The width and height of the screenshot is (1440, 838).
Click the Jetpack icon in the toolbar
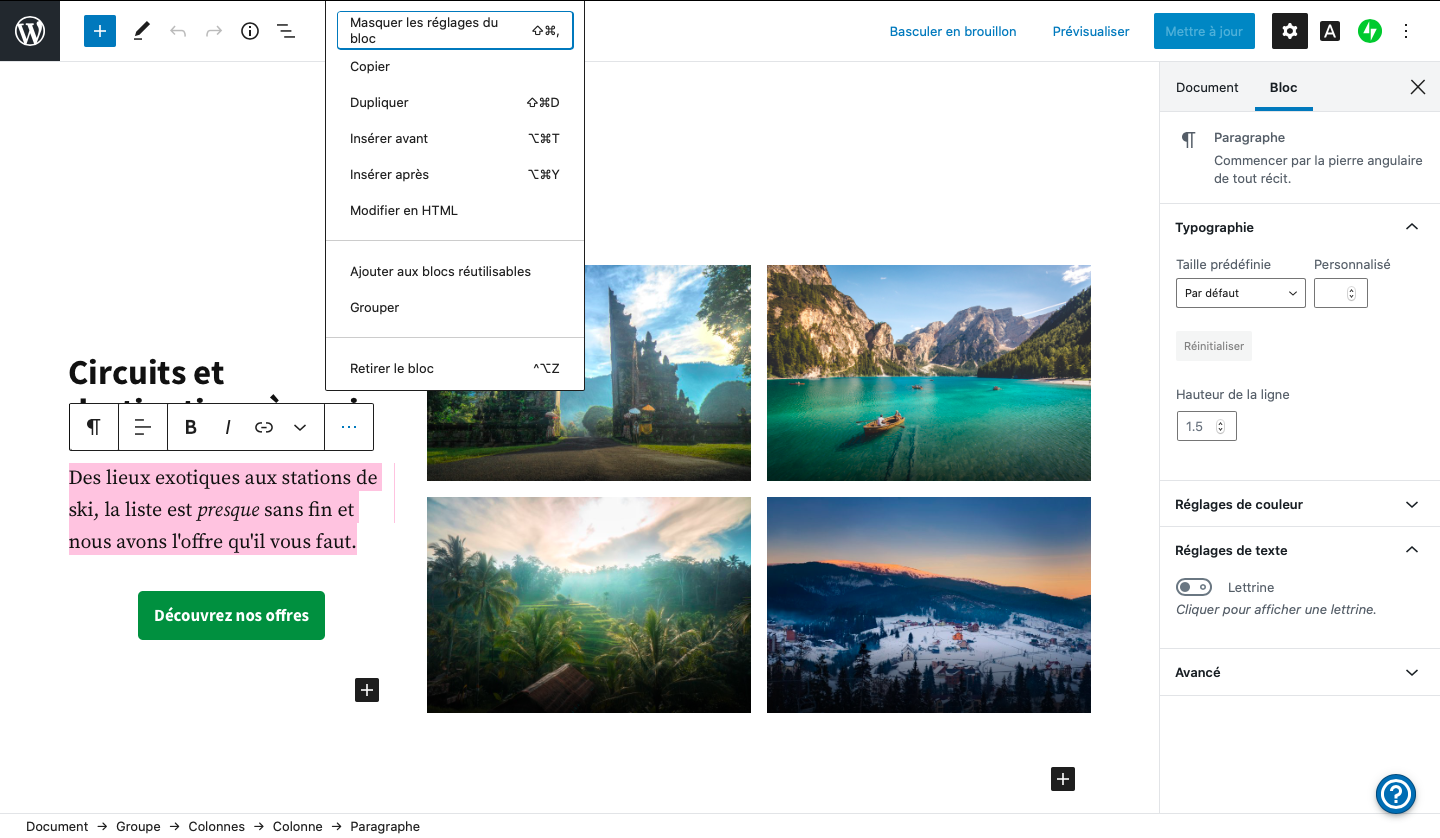coord(1369,31)
